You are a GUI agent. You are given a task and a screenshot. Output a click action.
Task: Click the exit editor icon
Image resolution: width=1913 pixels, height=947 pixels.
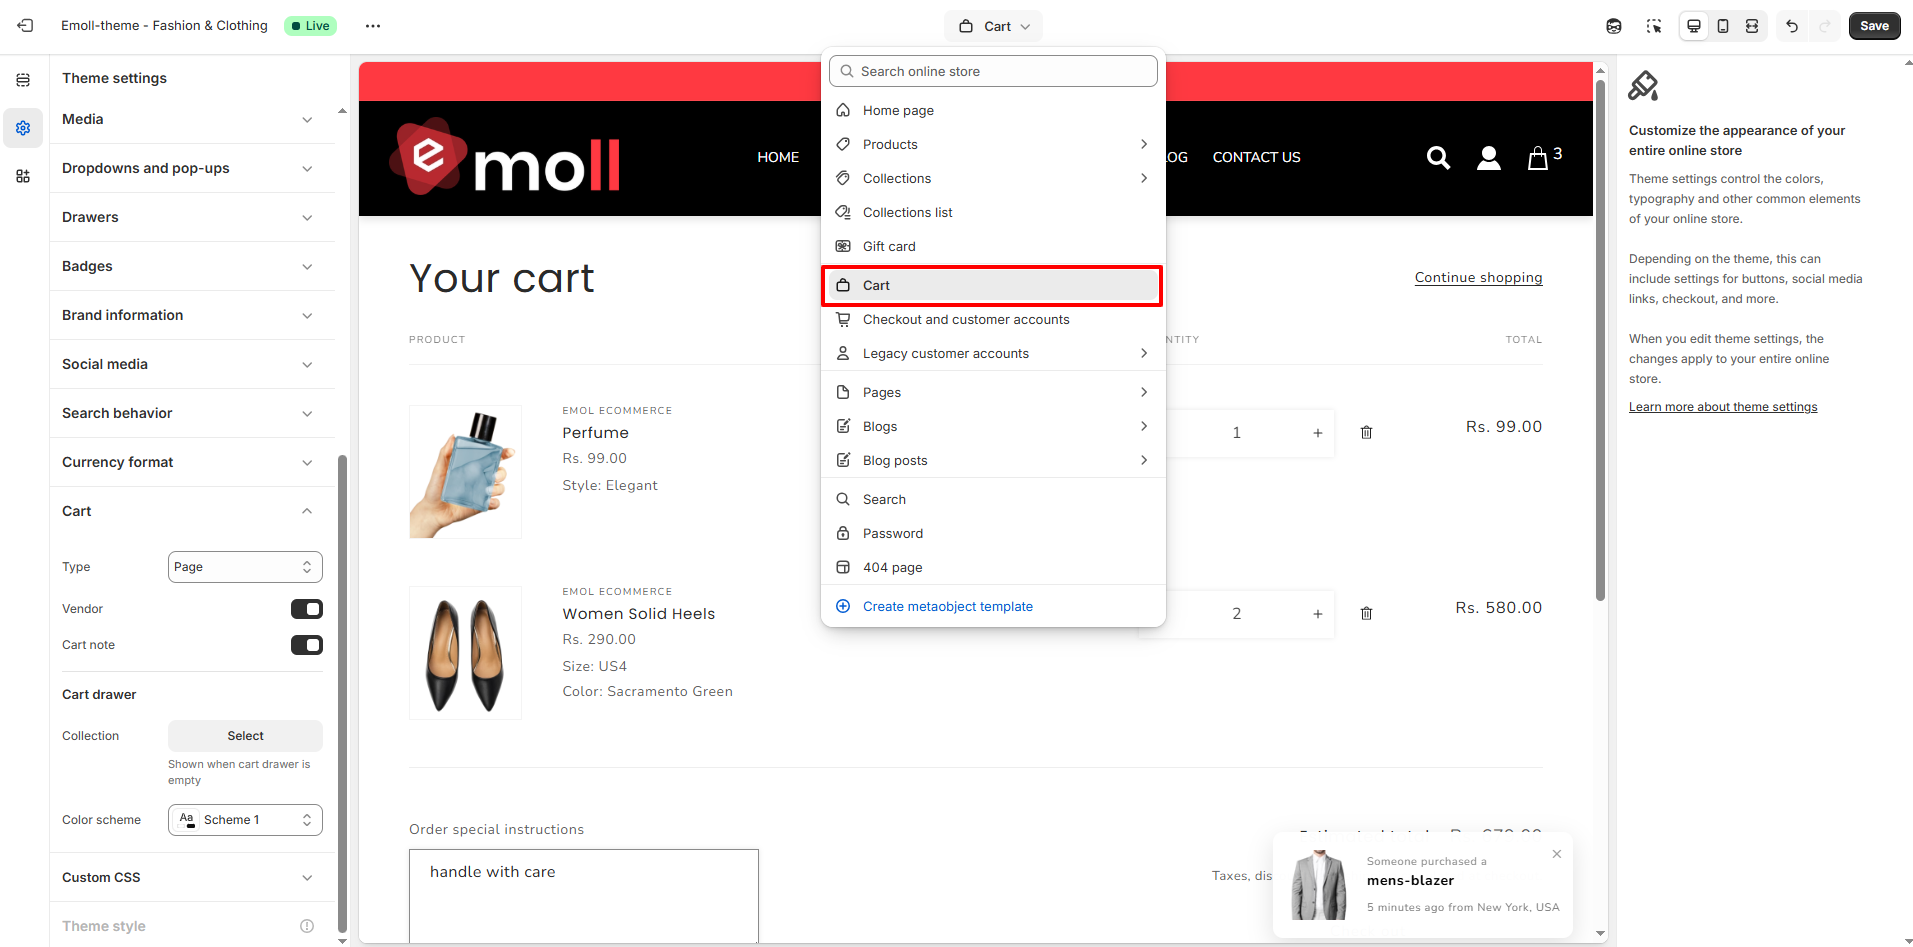(25, 26)
